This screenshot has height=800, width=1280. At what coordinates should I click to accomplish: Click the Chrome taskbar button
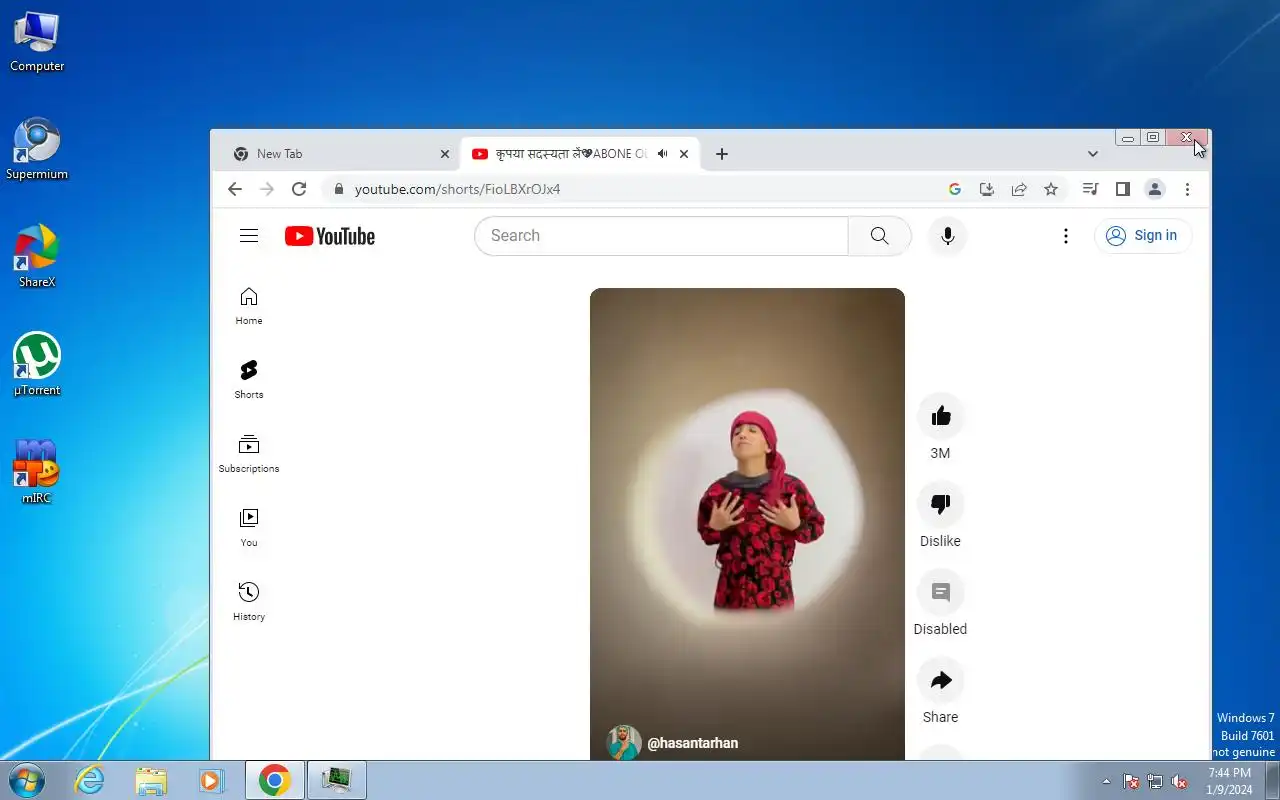point(275,780)
